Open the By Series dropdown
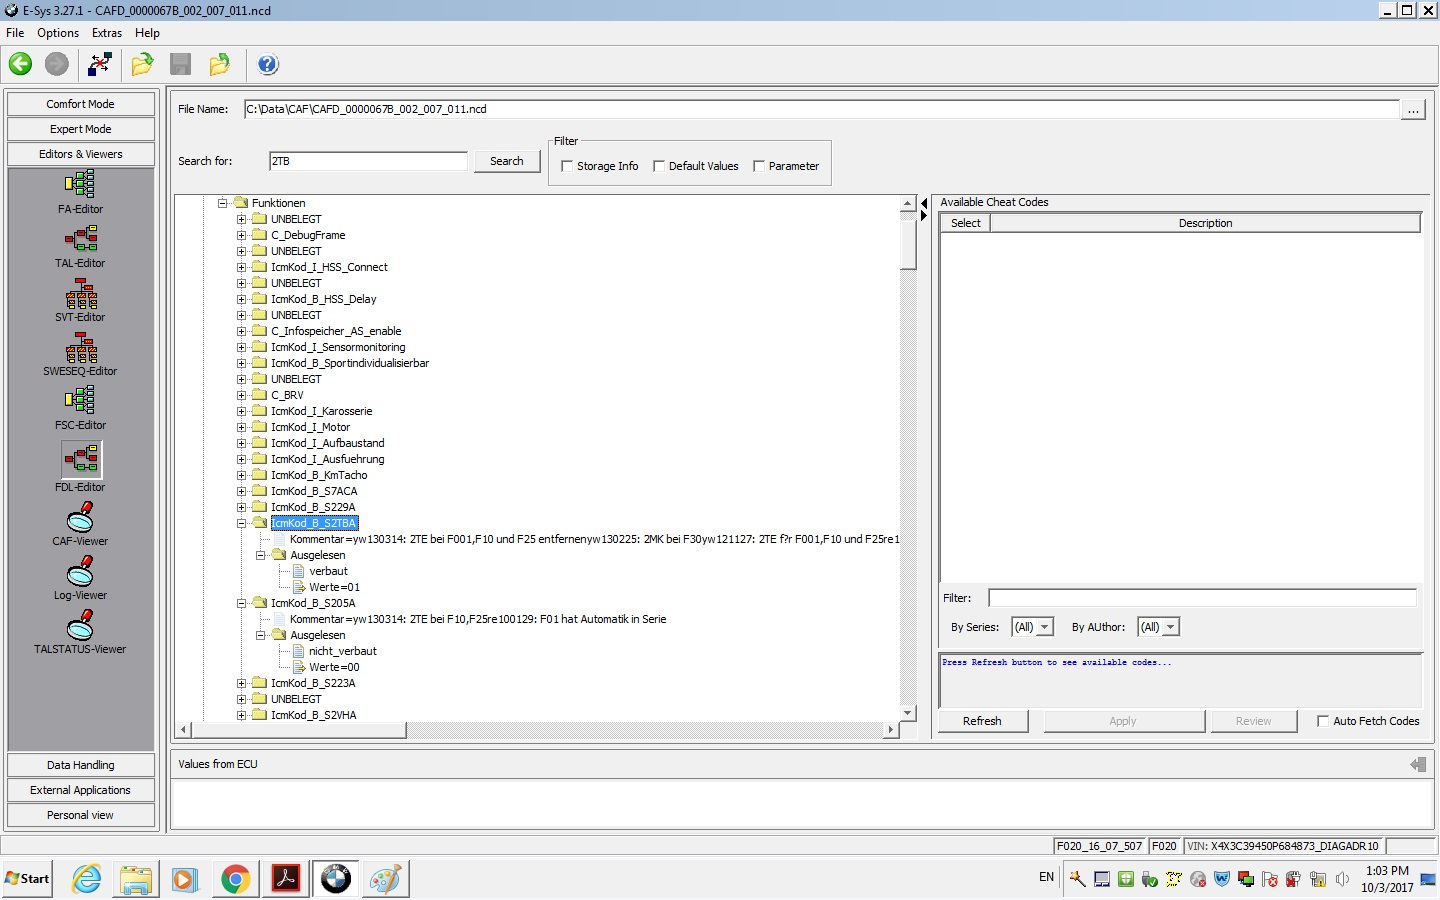 coord(1033,627)
